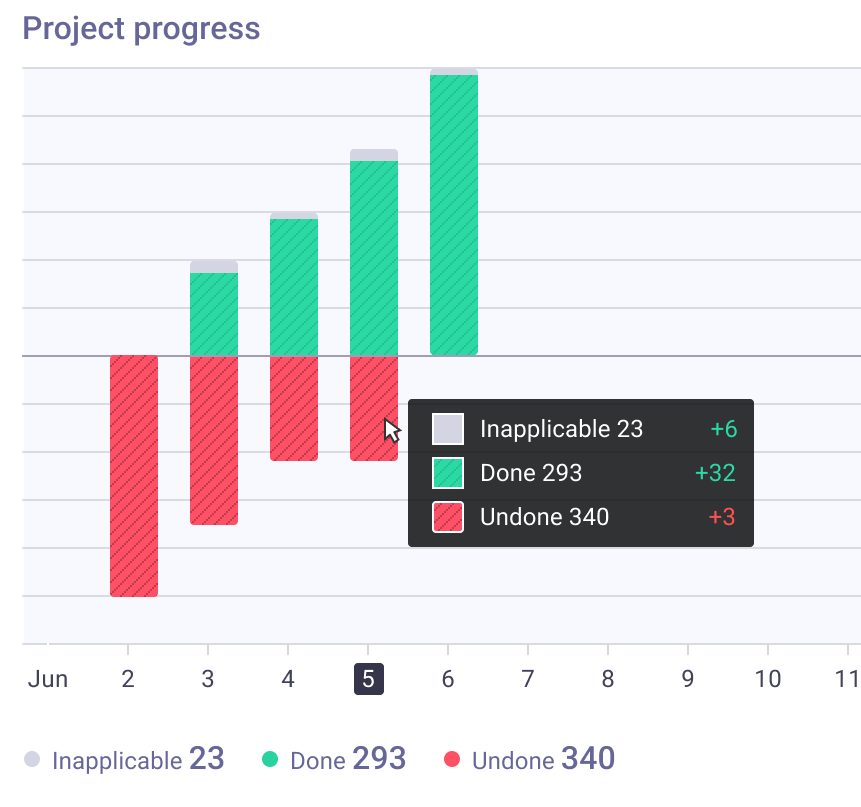This screenshot has width=861, height=807.
Task: Select the green Done bar for June 4
Action: (294, 287)
